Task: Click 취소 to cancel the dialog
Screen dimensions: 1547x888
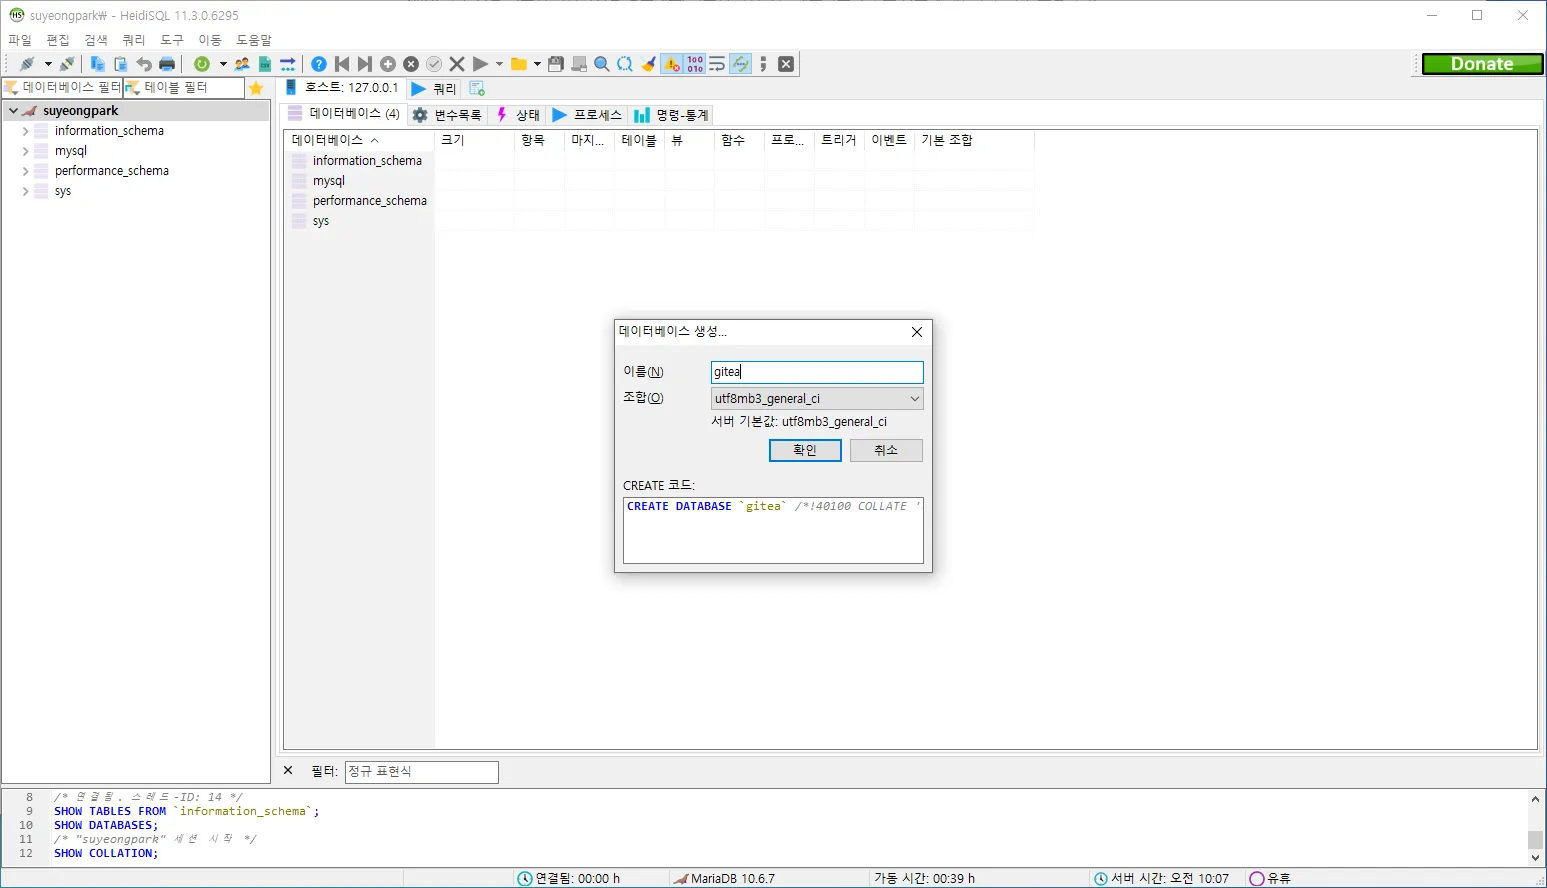Action: pyautogui.click(x=886, y=450)
